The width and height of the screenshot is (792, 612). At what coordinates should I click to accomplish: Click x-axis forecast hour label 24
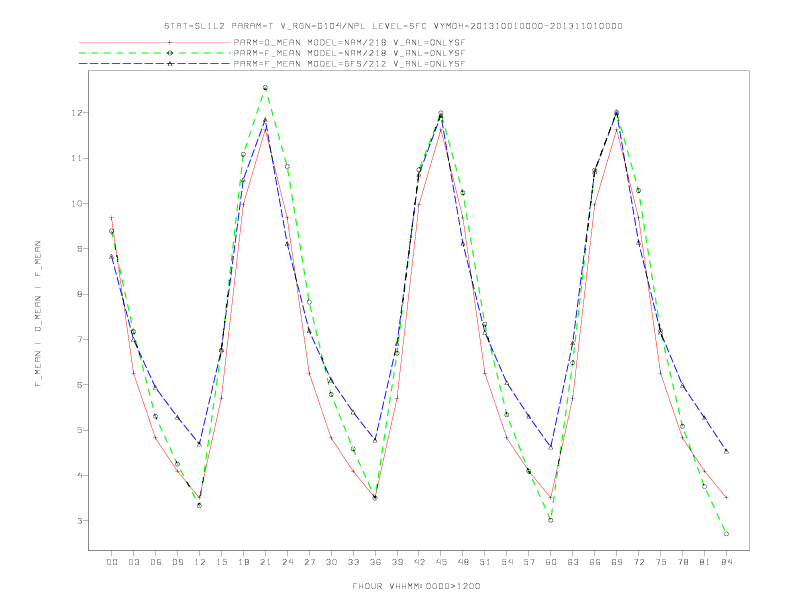click(x=287, y=562)
